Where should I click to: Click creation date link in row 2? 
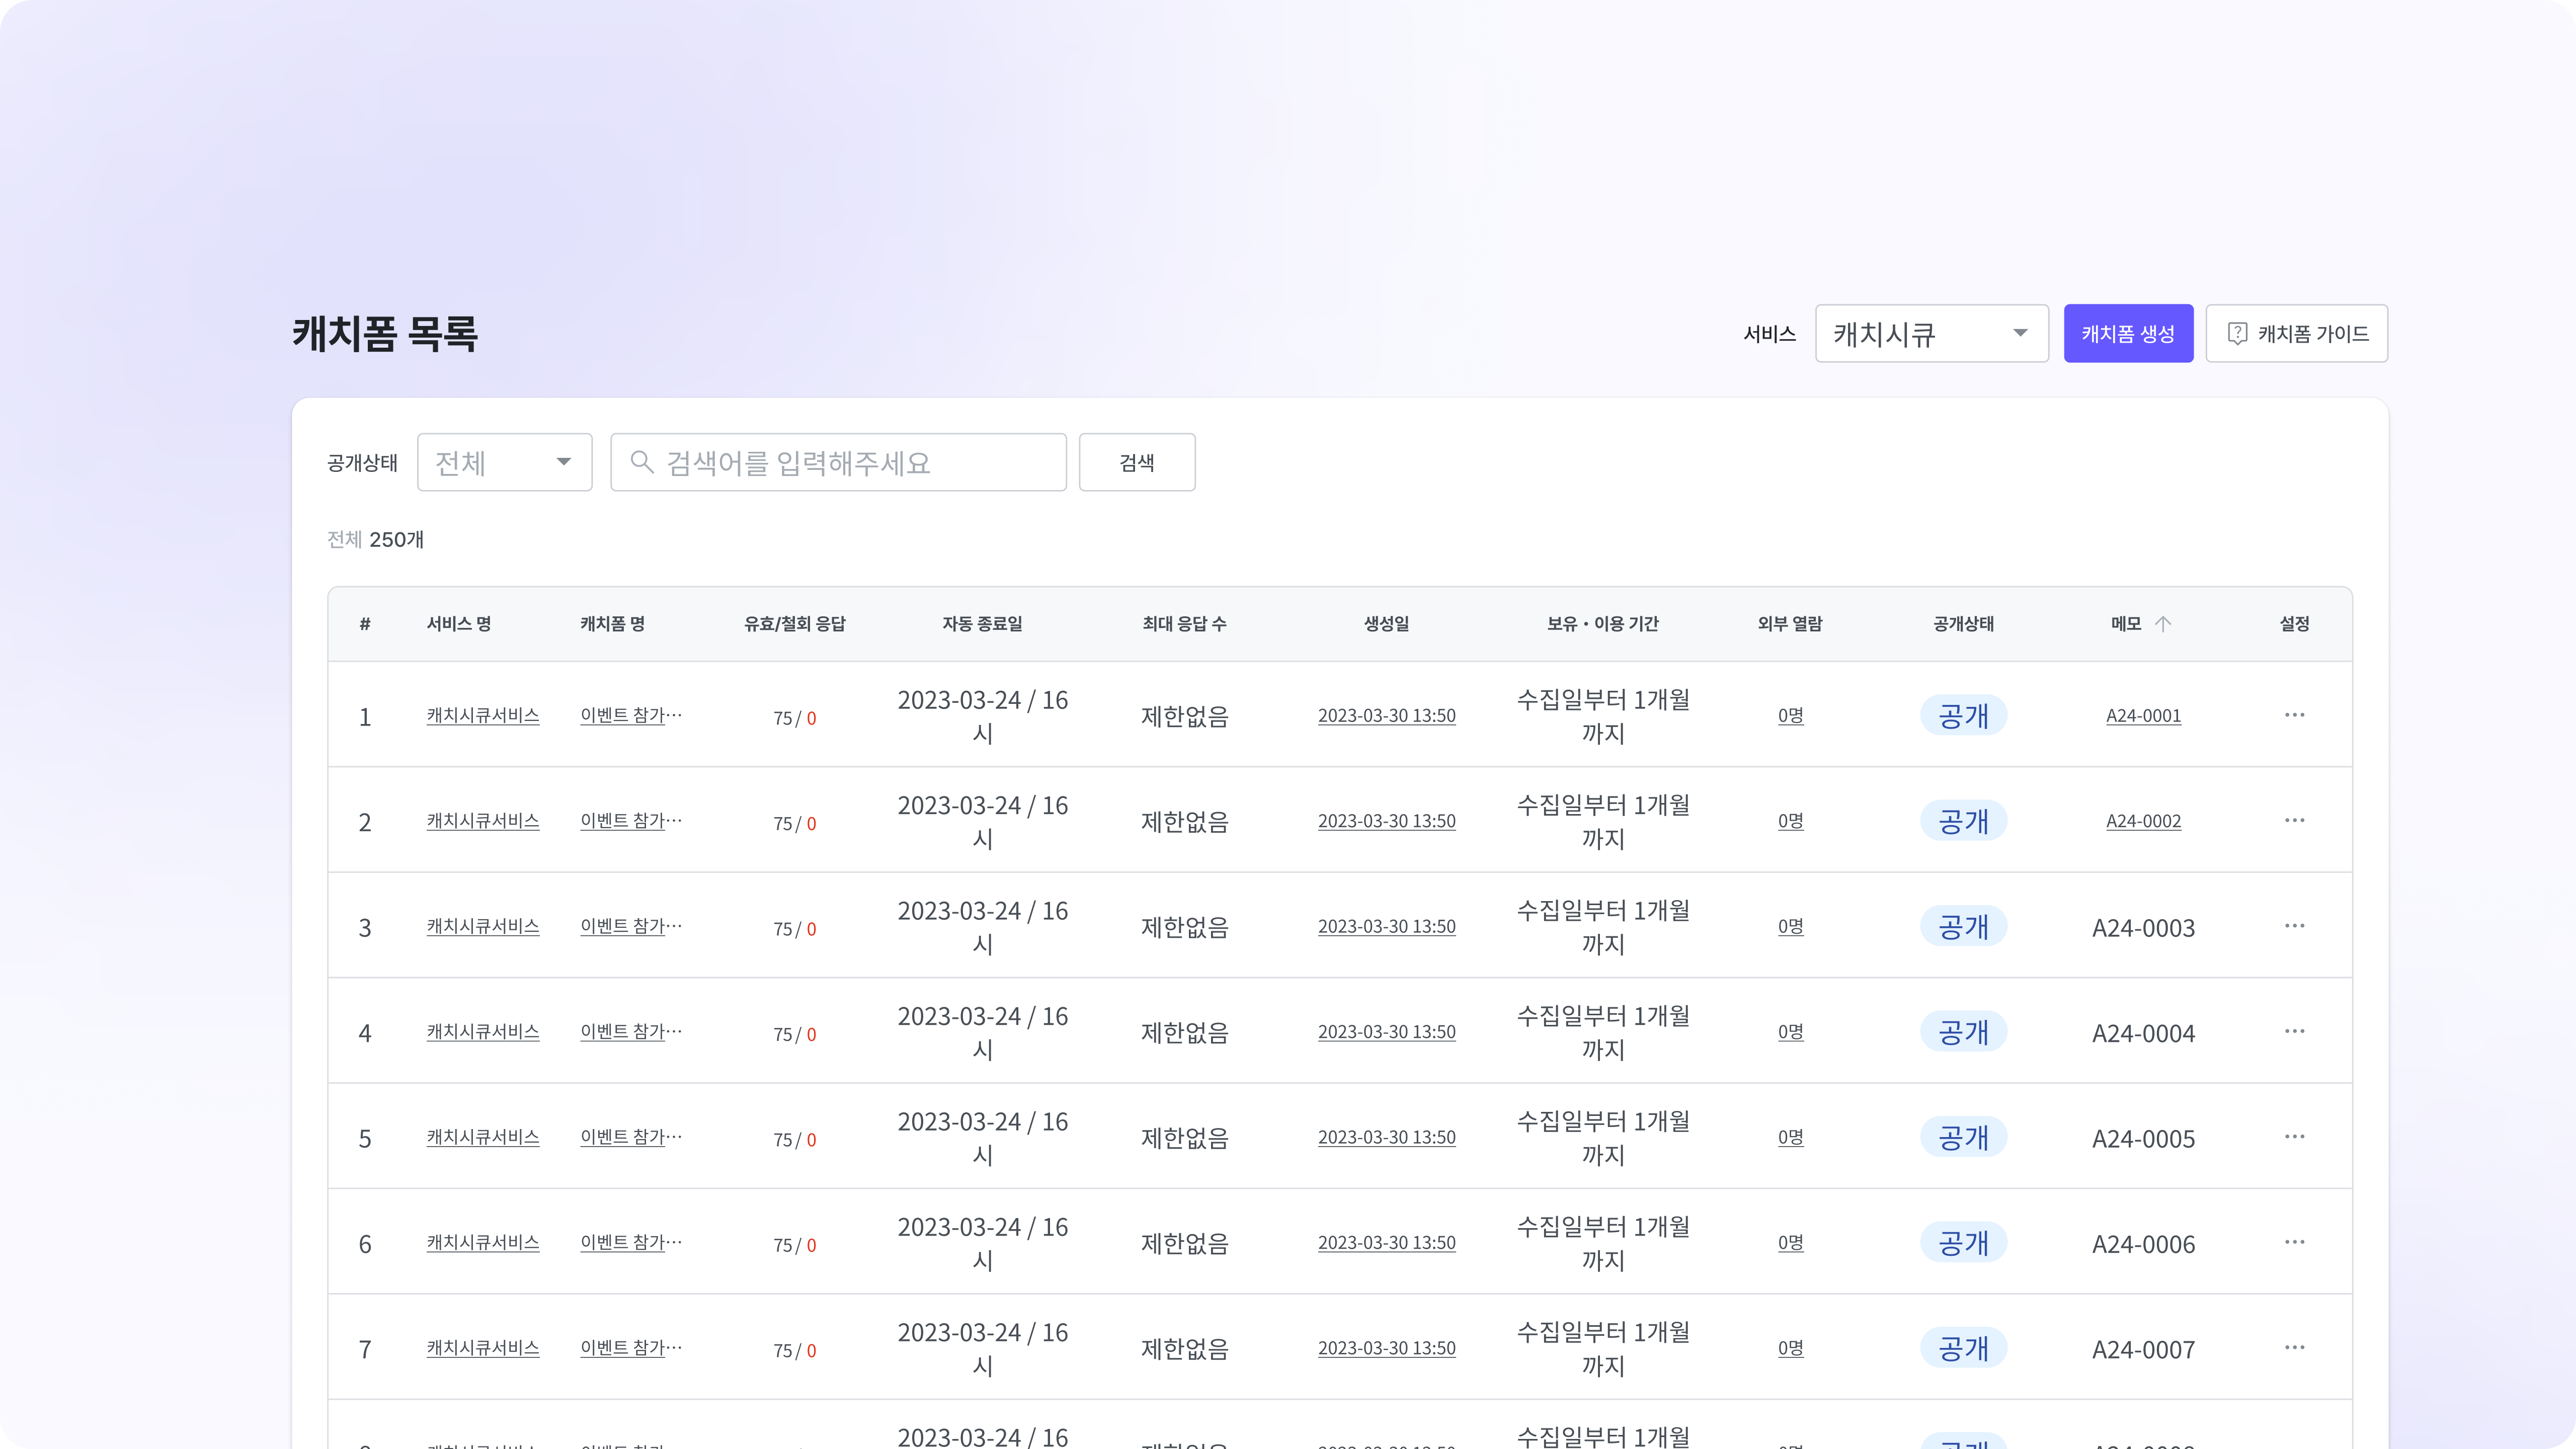tap(1386, 820)
